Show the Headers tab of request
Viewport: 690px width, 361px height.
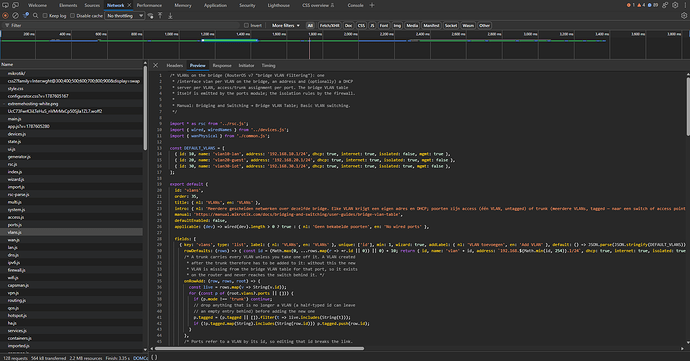tap(174, 65)
